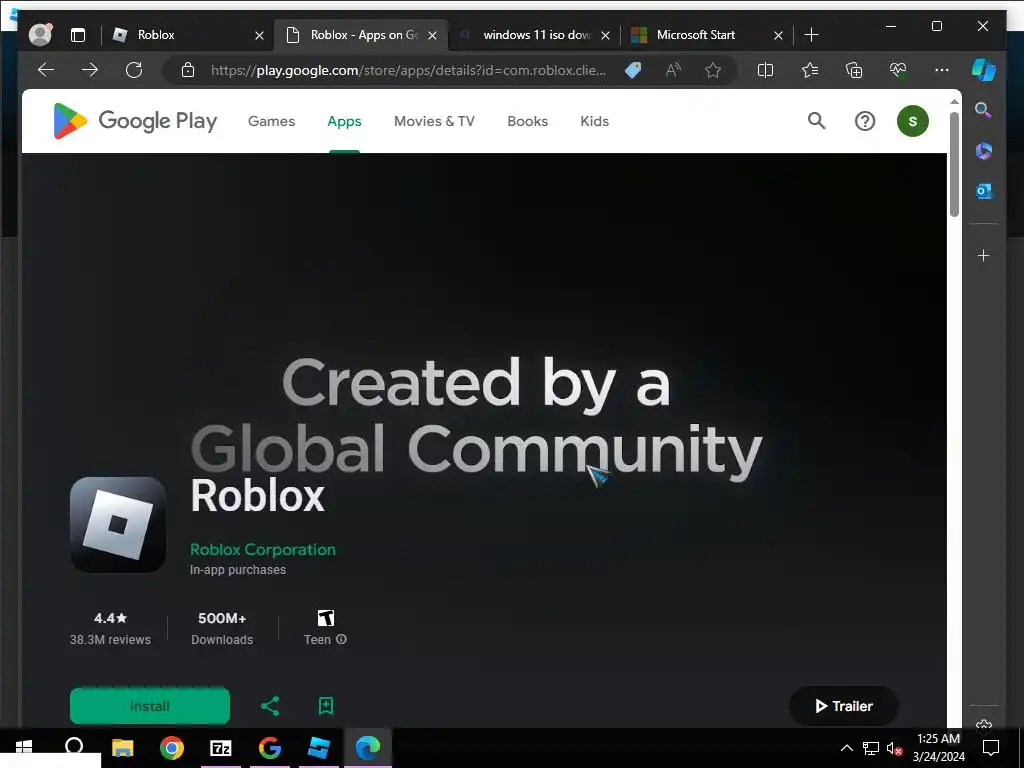The width and height of the screenshot is (1024, 768).
Task: Open muted volume tray icon
Action: [x=895, y=748]
